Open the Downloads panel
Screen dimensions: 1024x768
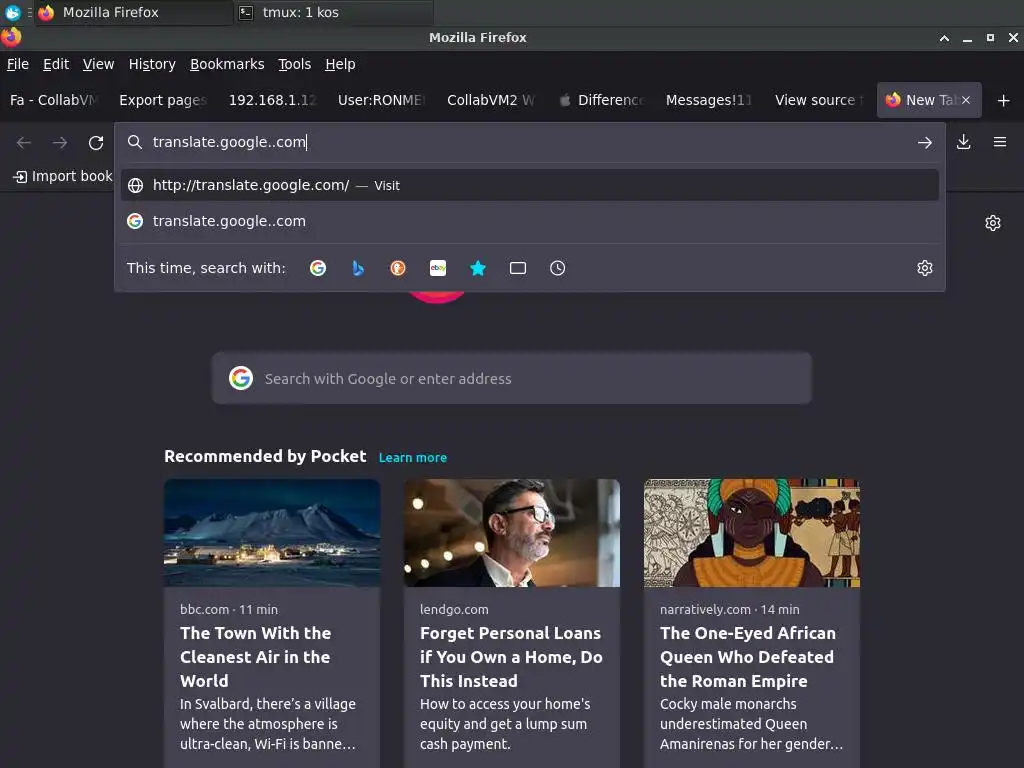click(x=963, y=142)
